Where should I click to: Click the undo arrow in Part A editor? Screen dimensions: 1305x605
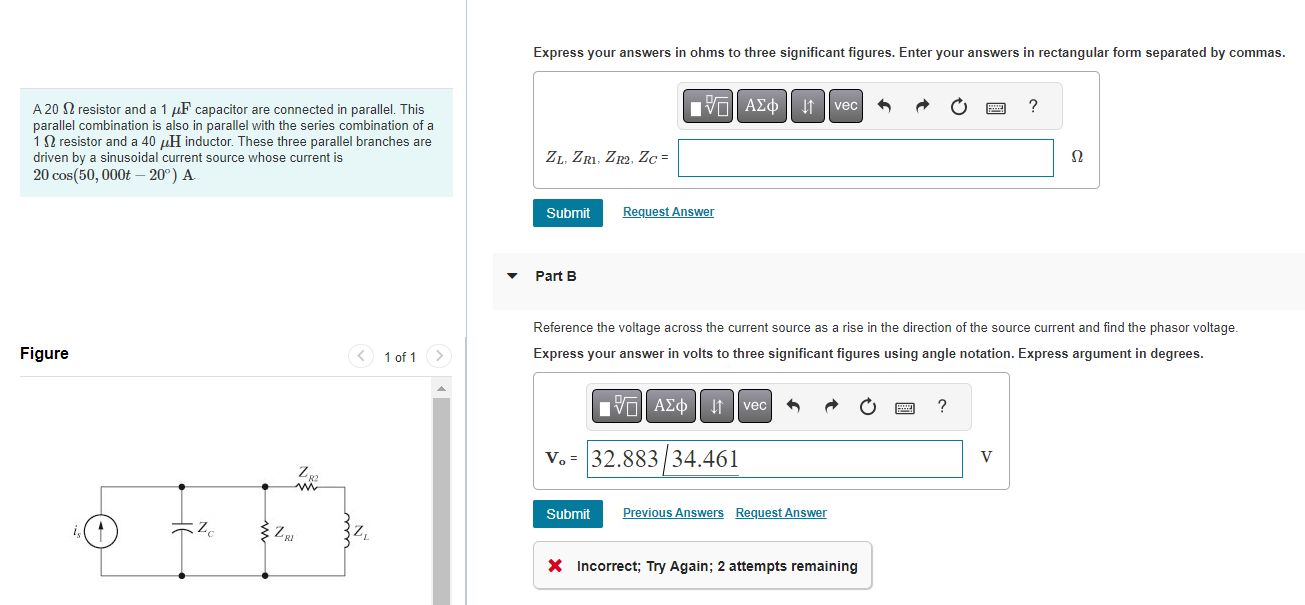tap(886, 105)
